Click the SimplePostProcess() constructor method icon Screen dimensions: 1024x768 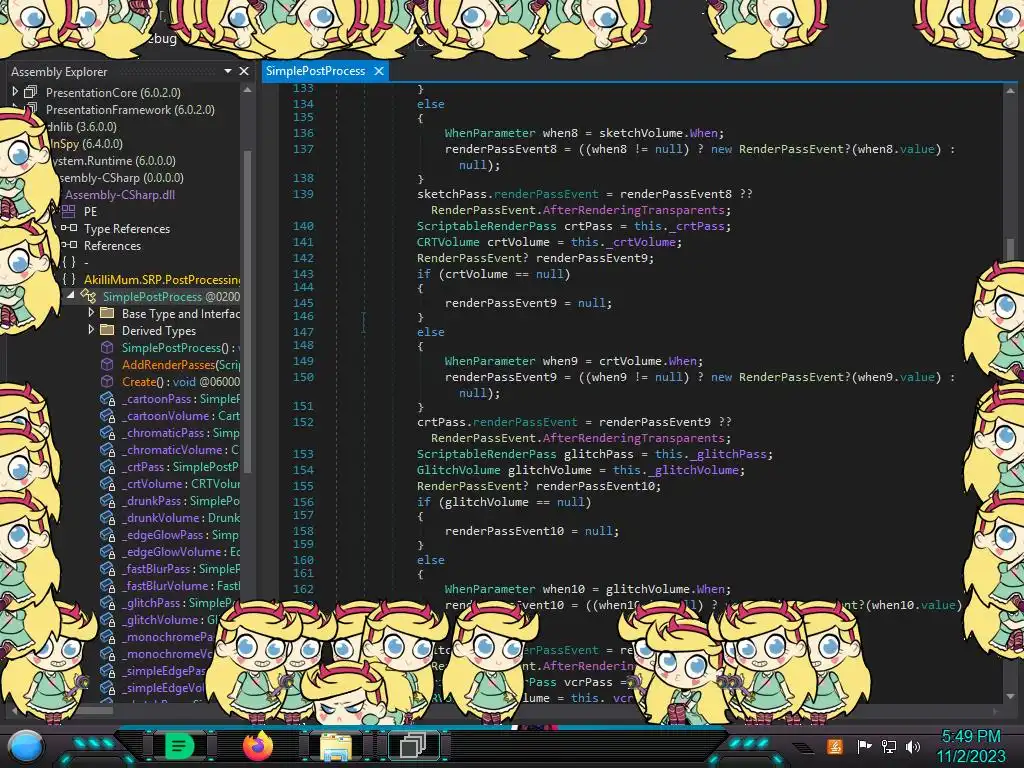[107, 347]
